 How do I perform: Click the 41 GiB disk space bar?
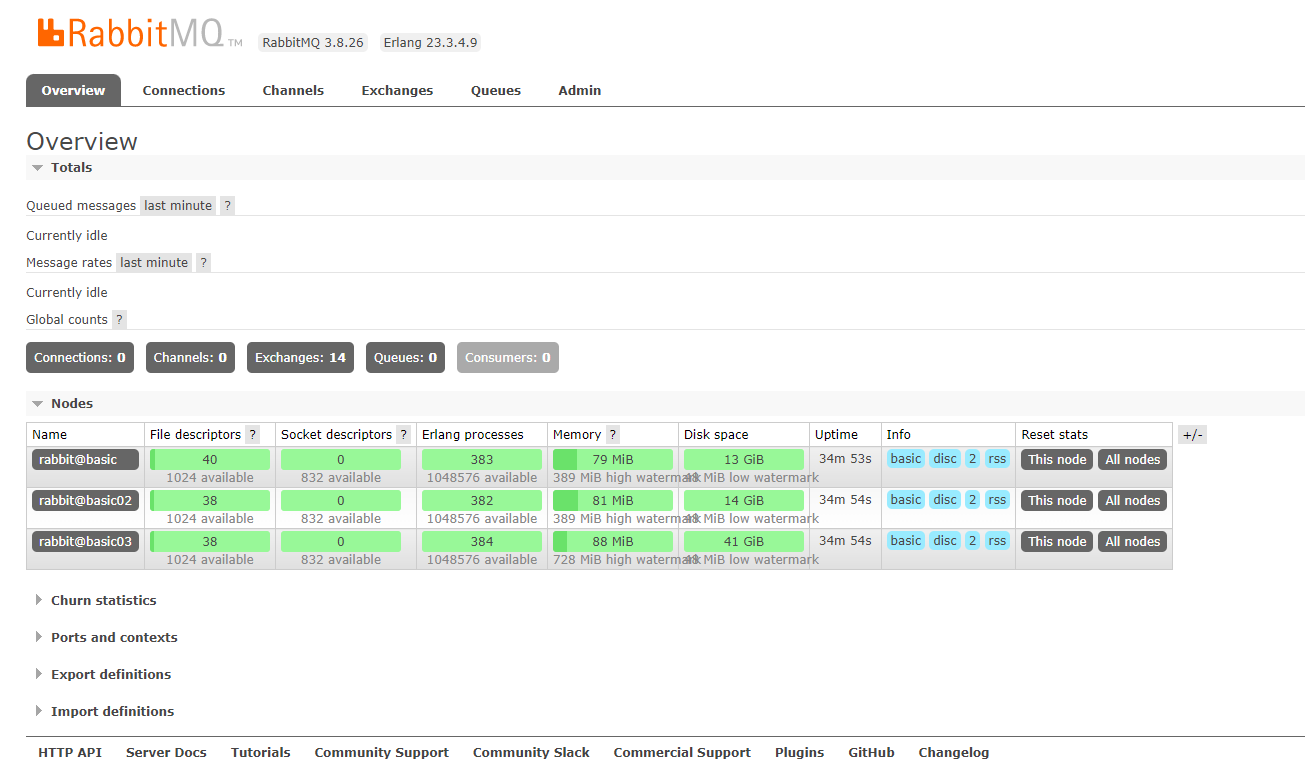click(x=744, y=541)
